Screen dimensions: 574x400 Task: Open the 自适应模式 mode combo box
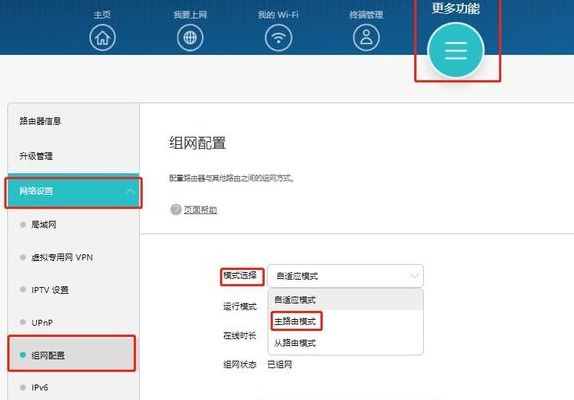coord(346,276)
